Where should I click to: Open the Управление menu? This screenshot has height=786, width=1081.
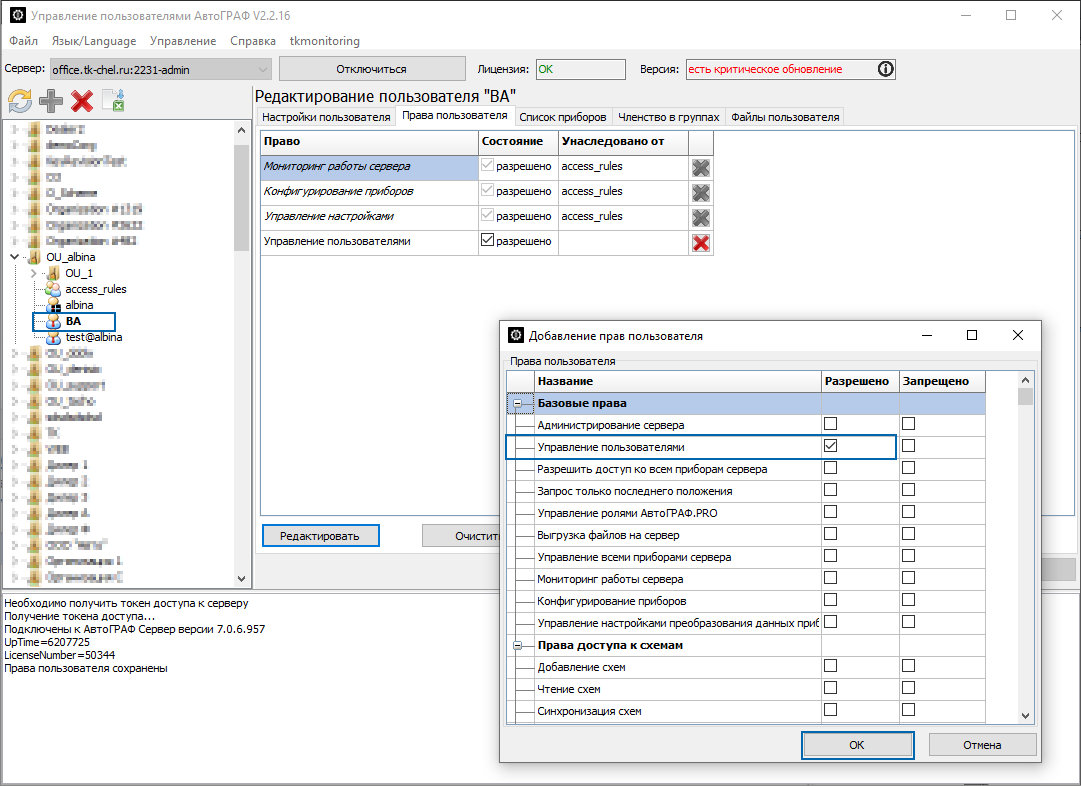click(183, 41)
